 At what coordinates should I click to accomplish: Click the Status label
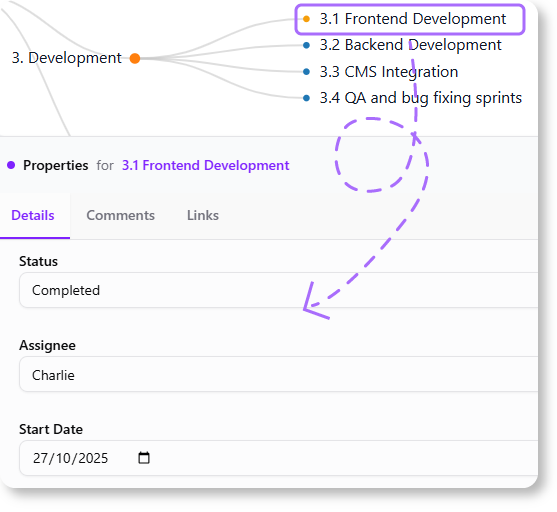(38, 262)
